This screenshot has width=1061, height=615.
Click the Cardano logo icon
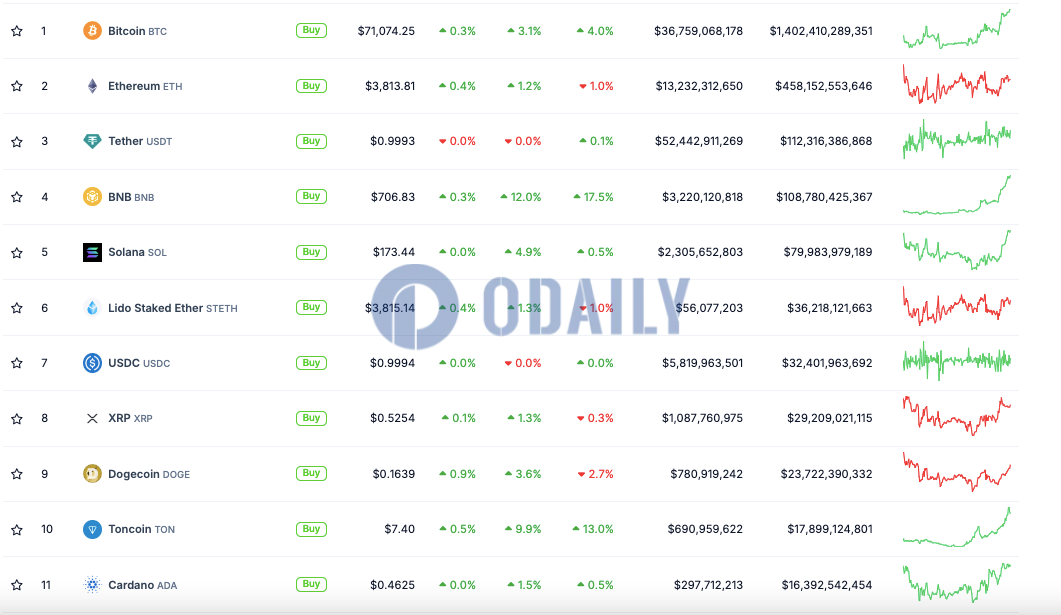(92, 585)
